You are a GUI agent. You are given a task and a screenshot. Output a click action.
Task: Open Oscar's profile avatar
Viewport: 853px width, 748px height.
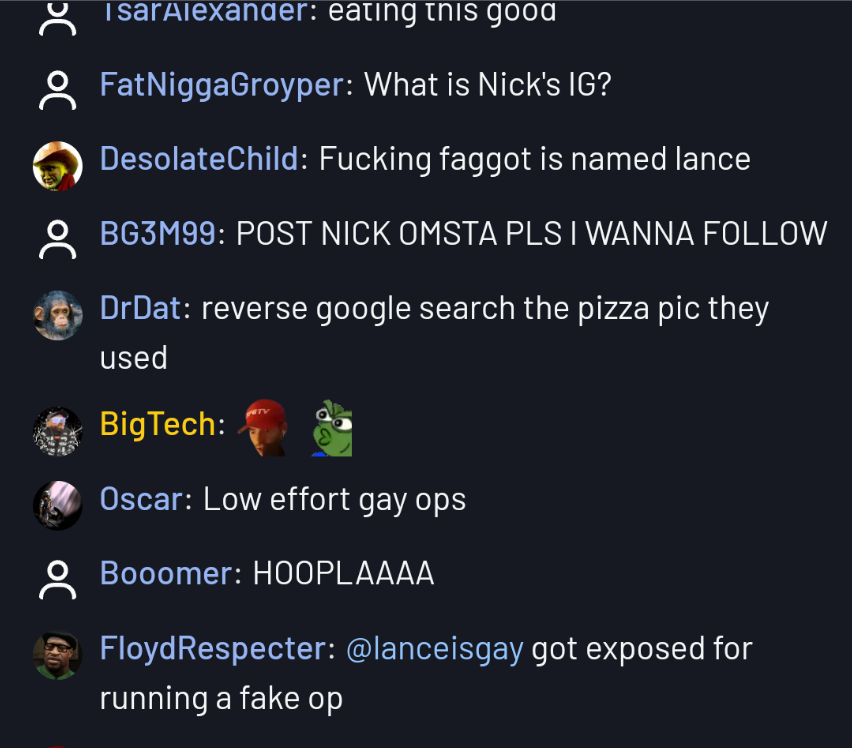tap(58, 505)
